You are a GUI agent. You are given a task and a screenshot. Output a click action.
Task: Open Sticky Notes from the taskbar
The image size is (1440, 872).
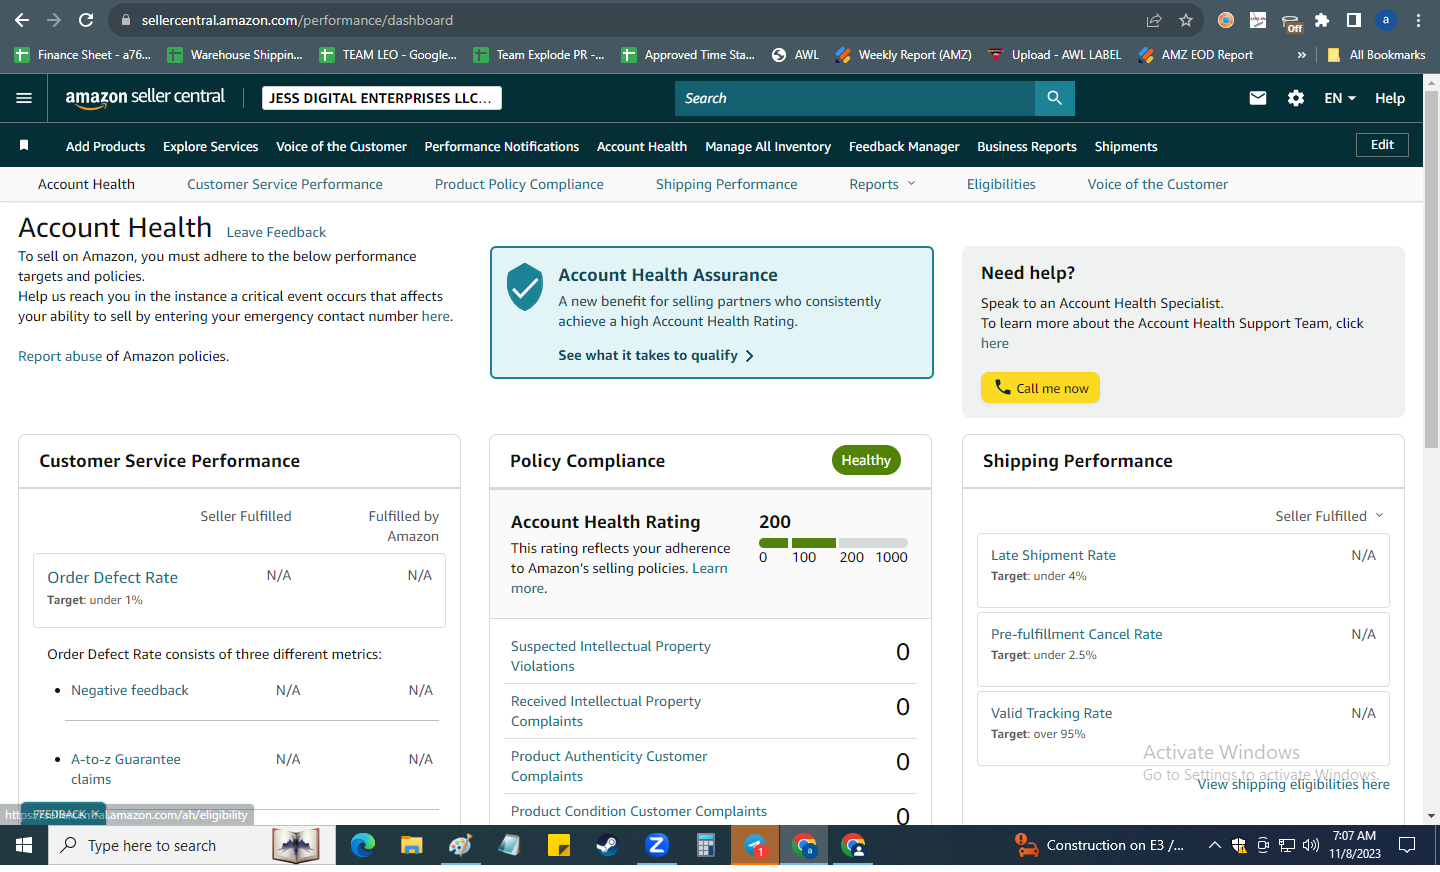[x=558, y=846]
